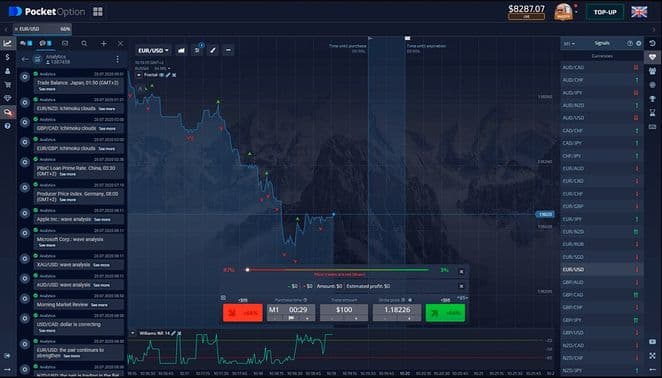
Task: Click the 1.18226 strike price field
Action: 397,313
